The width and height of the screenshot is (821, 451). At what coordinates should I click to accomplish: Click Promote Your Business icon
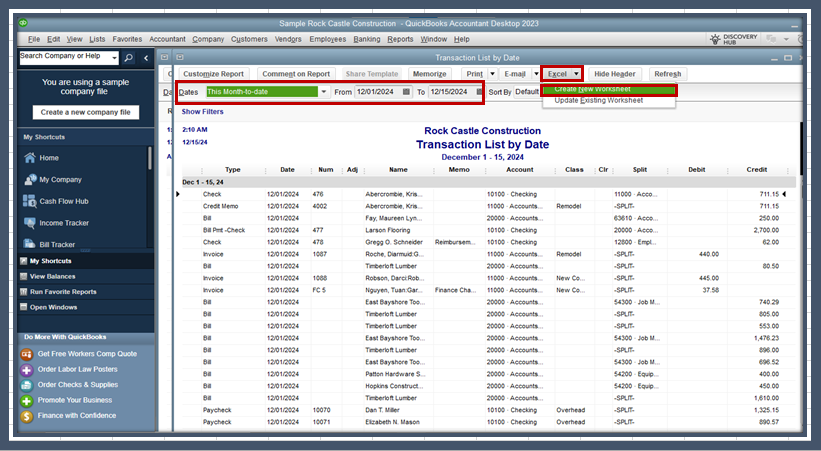tap(27, 401)
